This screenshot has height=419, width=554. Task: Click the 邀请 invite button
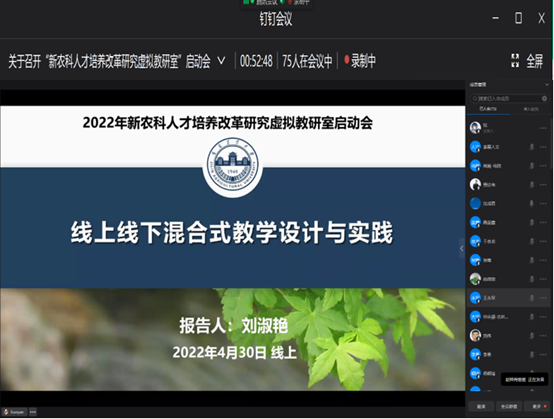click(x=481, y=406)
